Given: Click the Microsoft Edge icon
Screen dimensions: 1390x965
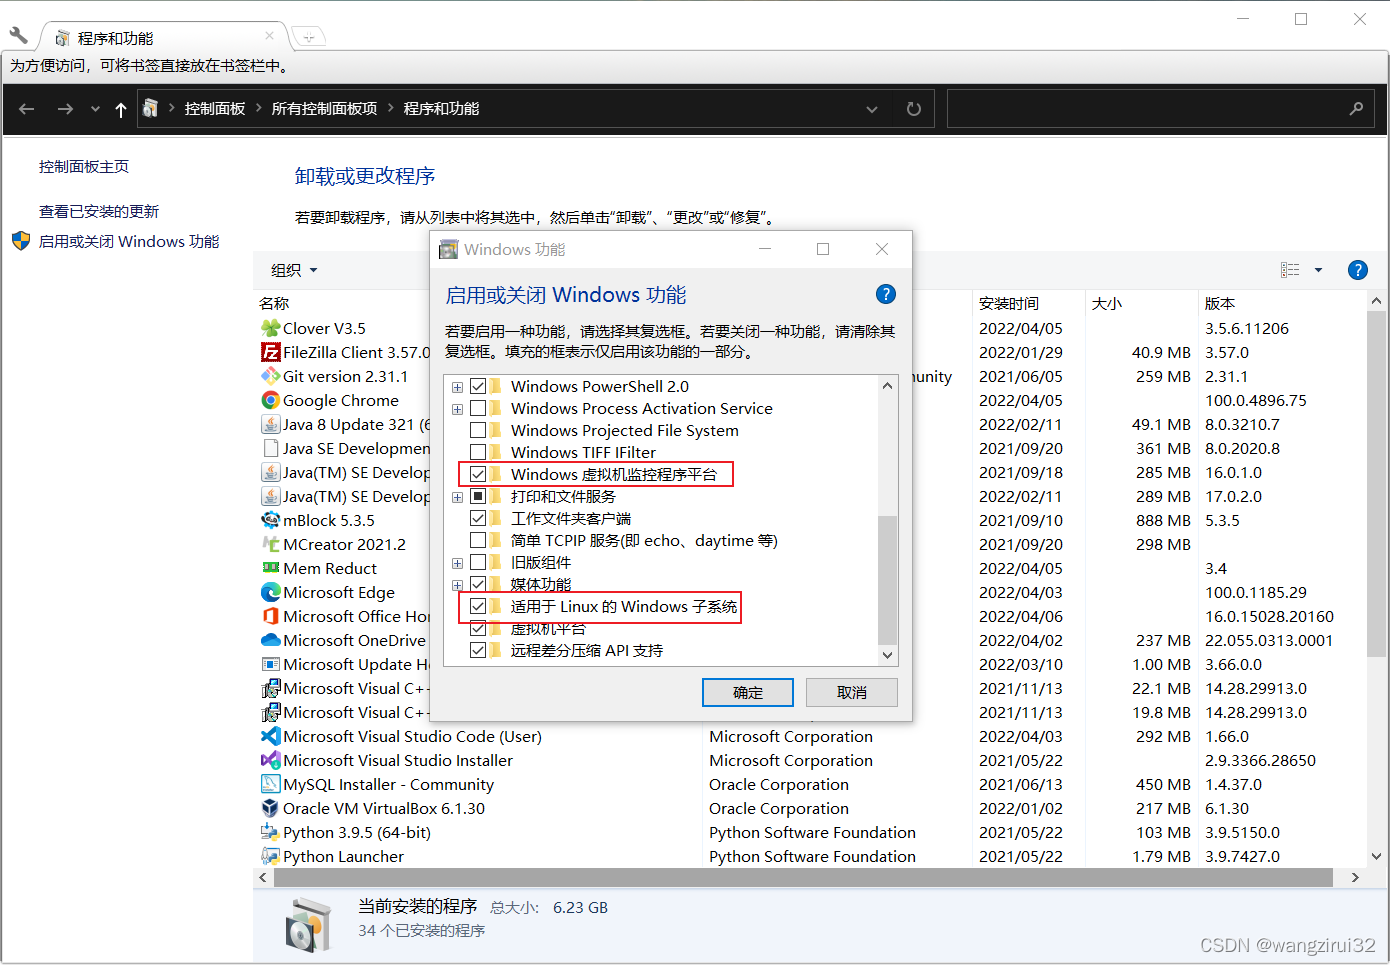Looking at the screenshot, I should coord(270,592).
